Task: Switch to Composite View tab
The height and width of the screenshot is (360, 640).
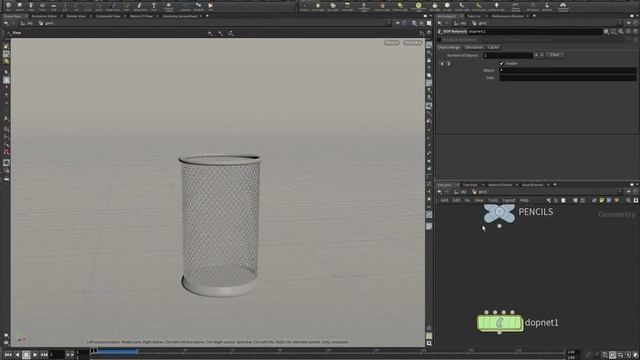Action: pos(108,16)
